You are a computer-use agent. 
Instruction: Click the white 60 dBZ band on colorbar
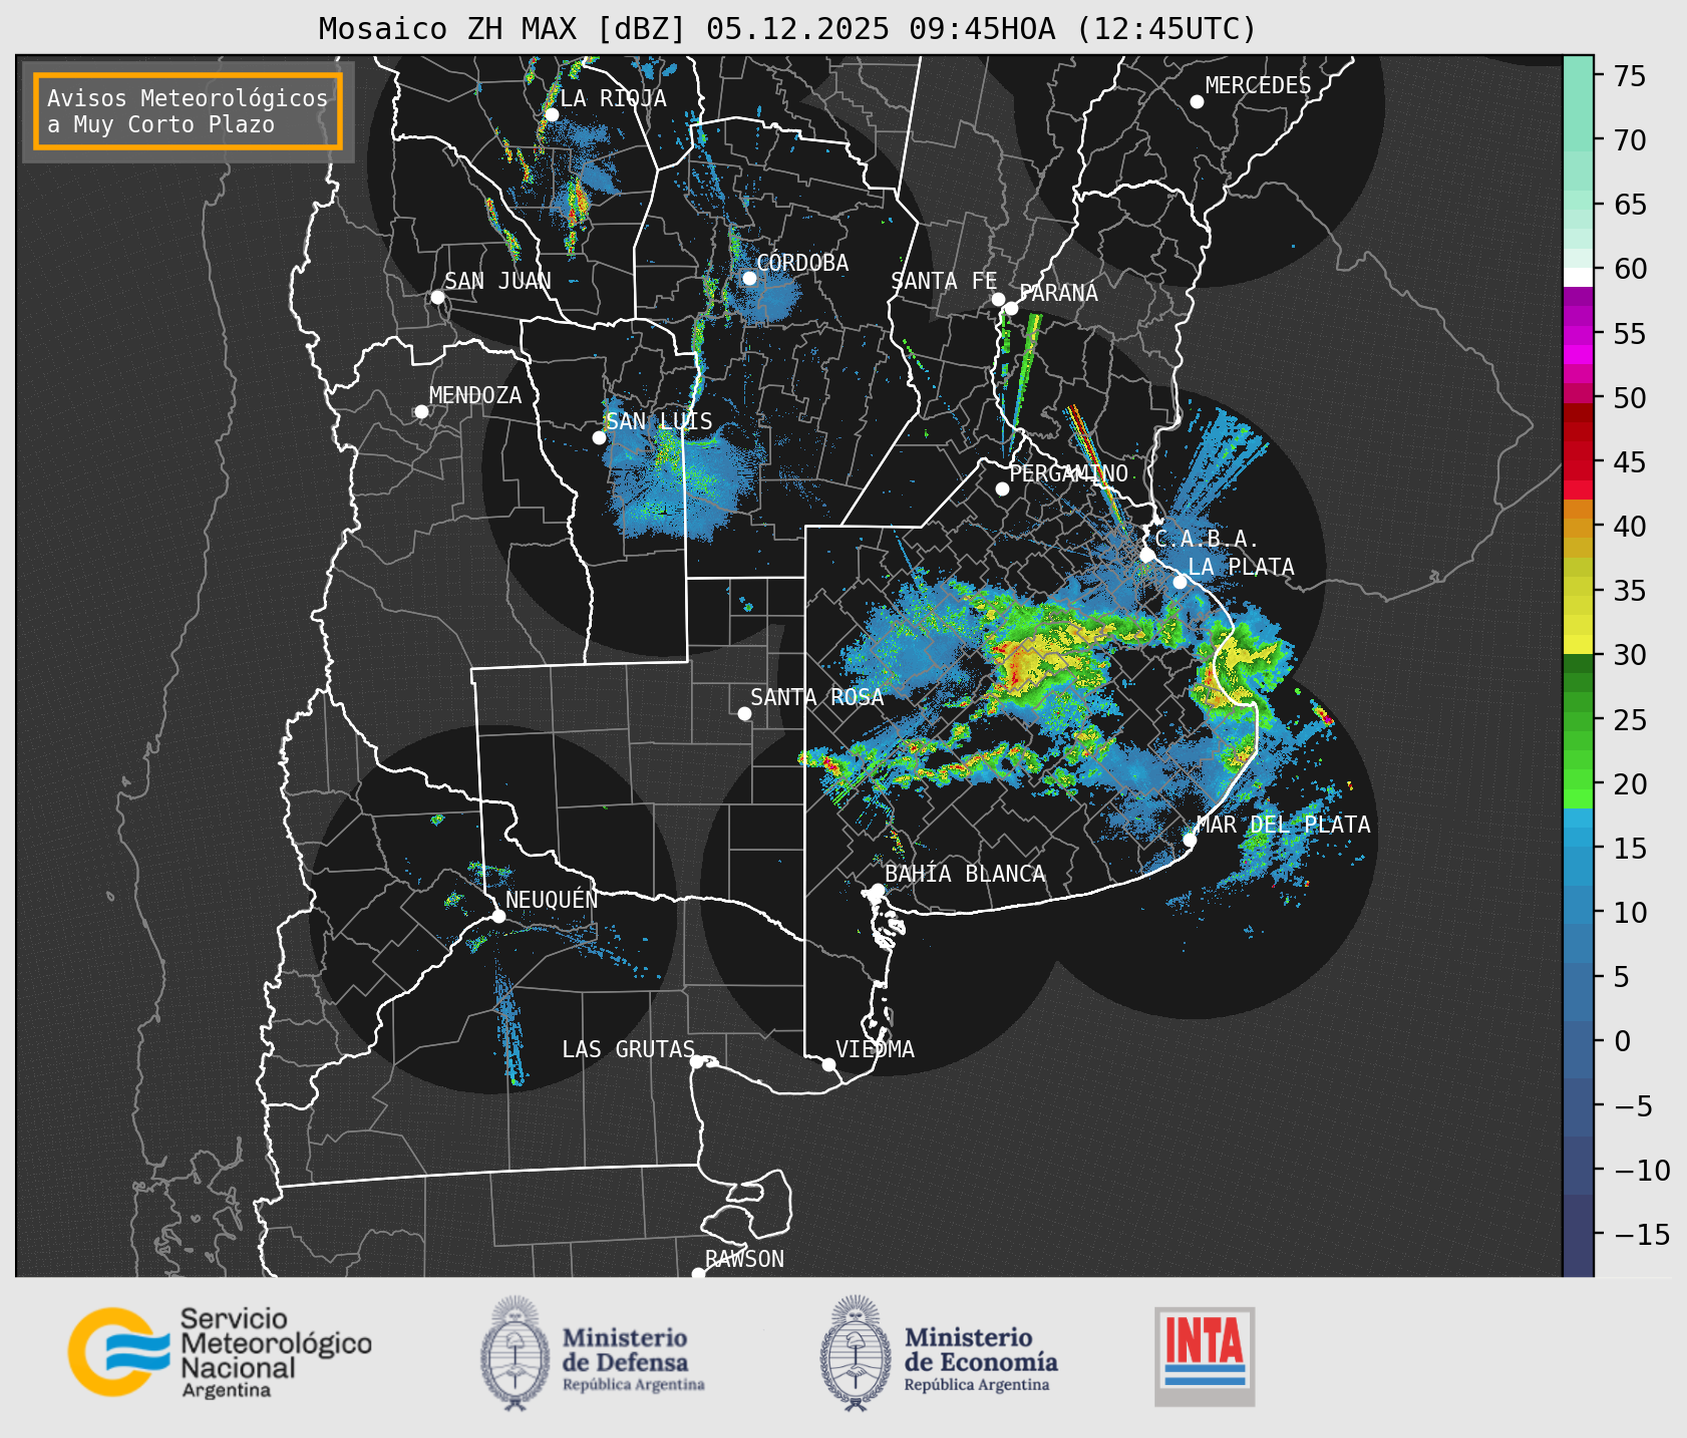tap(1578, 277)
